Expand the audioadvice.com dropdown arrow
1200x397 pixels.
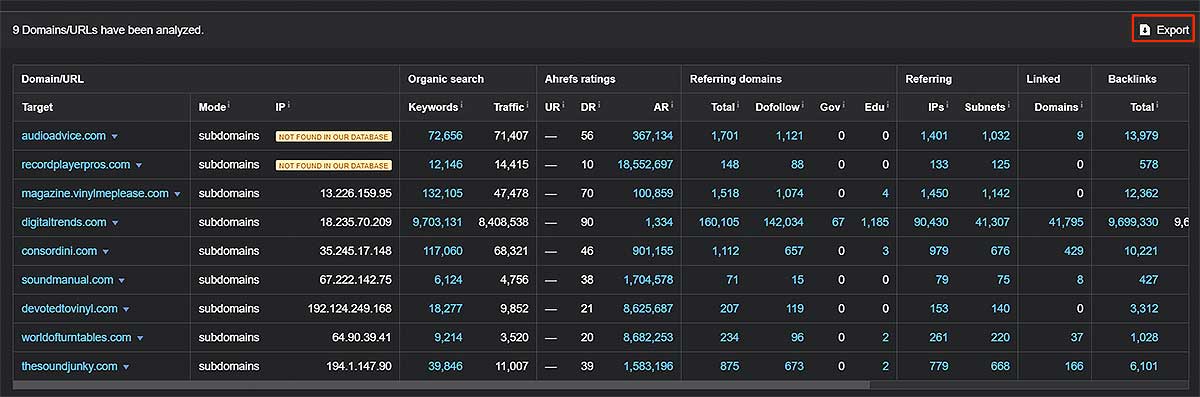(x=115, y=136)
